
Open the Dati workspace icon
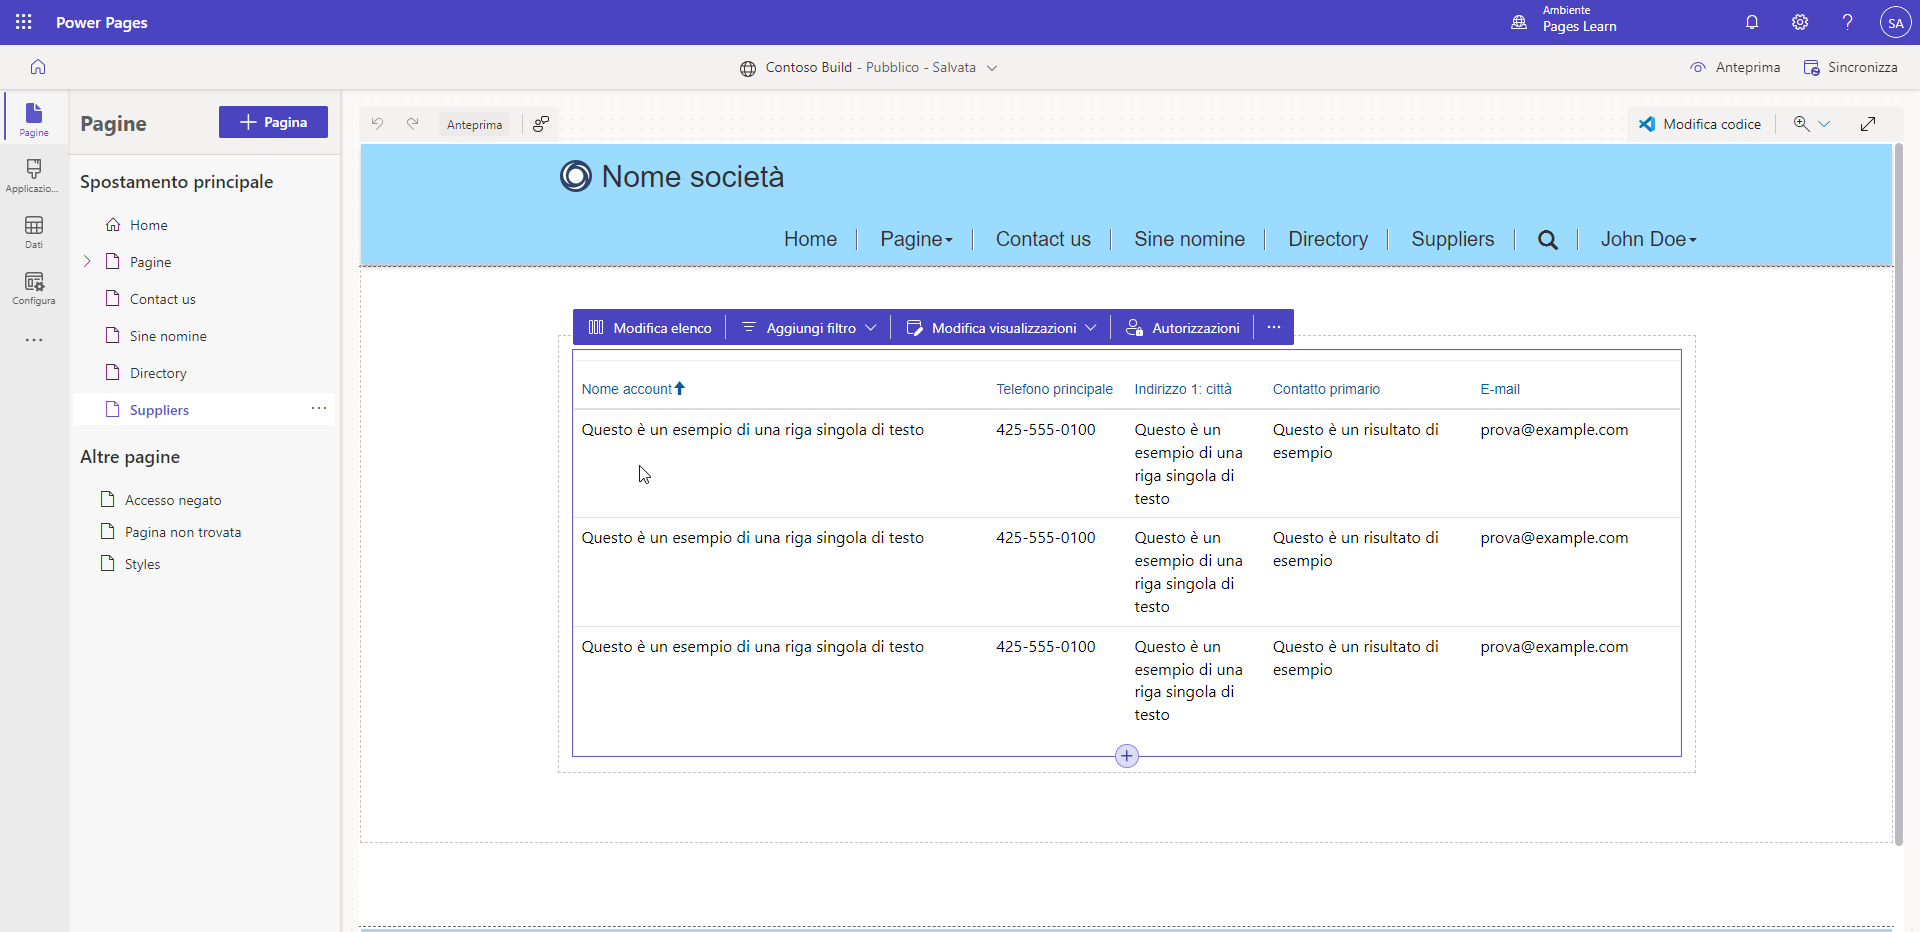tap(34, 232)
